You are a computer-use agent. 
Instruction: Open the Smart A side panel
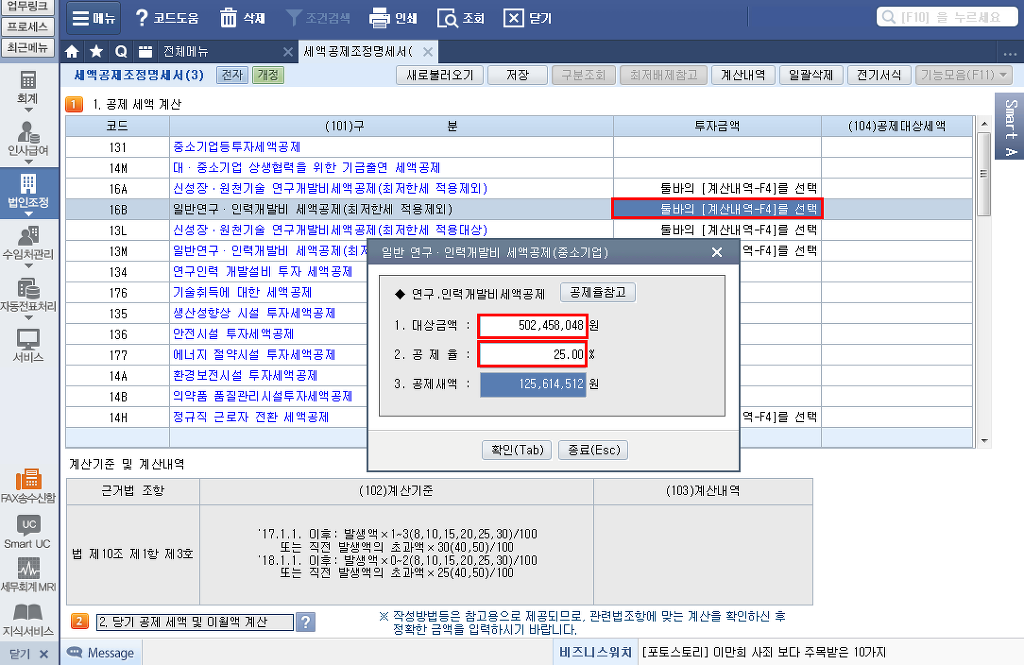(1010, 127)
